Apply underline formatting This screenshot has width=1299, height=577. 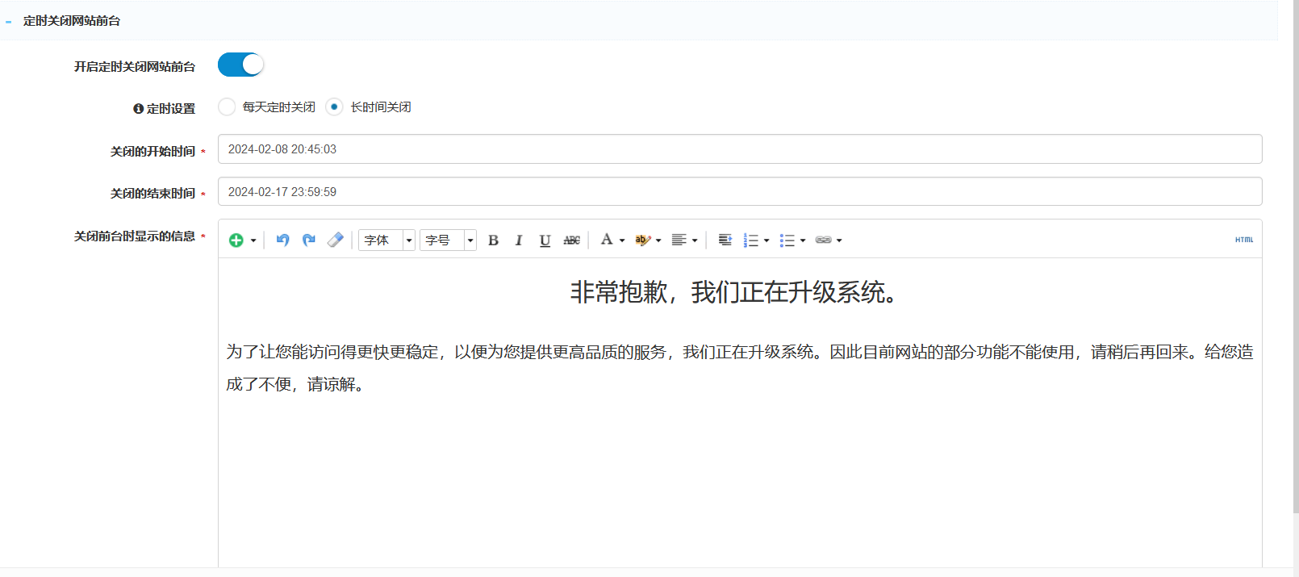pos(545,240)
